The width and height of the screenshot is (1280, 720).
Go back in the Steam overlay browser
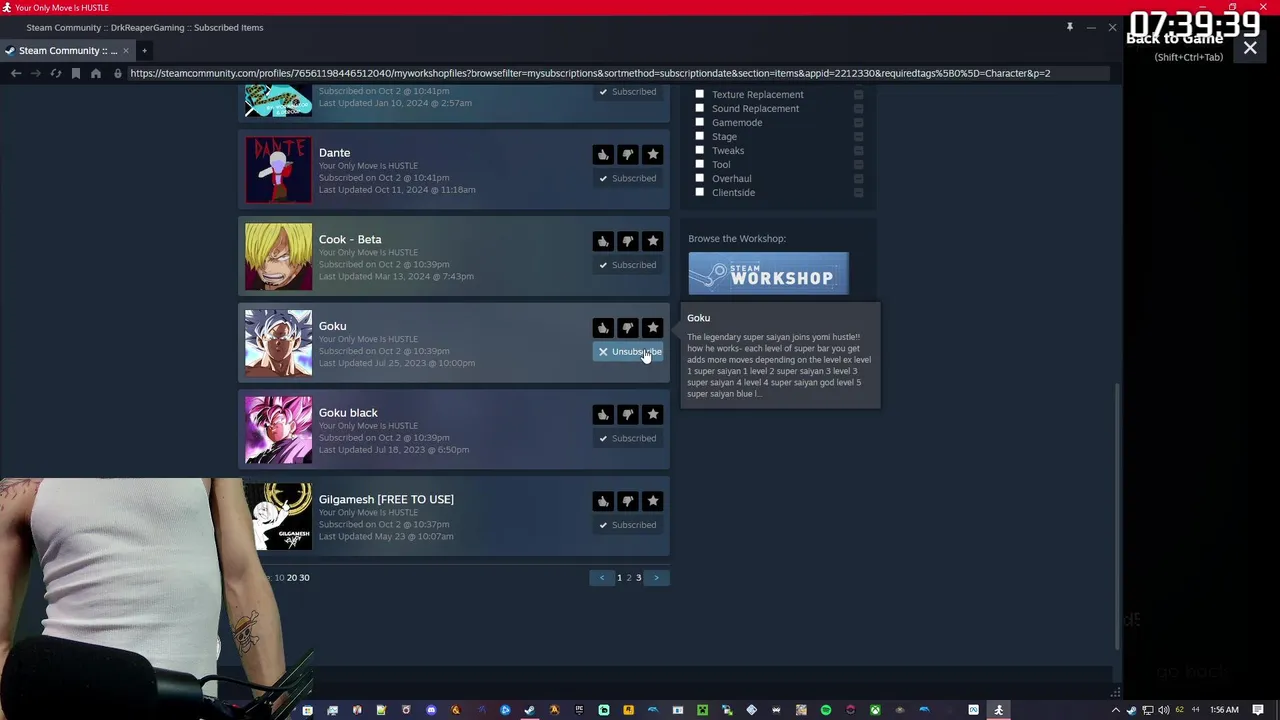(x=16, y=73)
